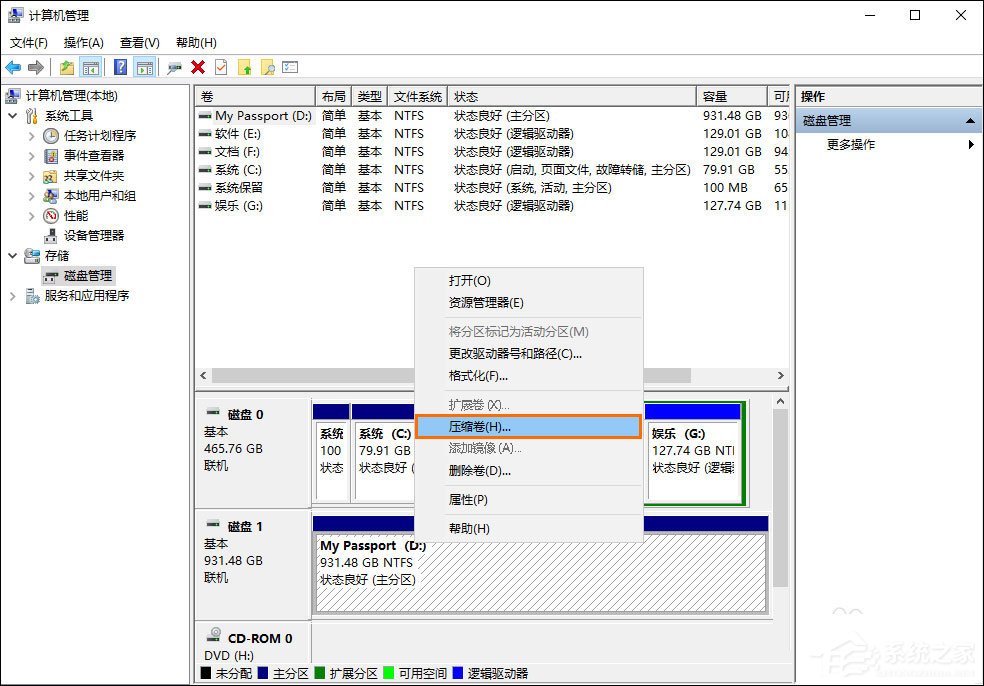The height and width of the screenshot is (686, 984).
Task: Click the forward navigation arrow toolbar icon
Action: pyautogui.click(x=34, y=67)
